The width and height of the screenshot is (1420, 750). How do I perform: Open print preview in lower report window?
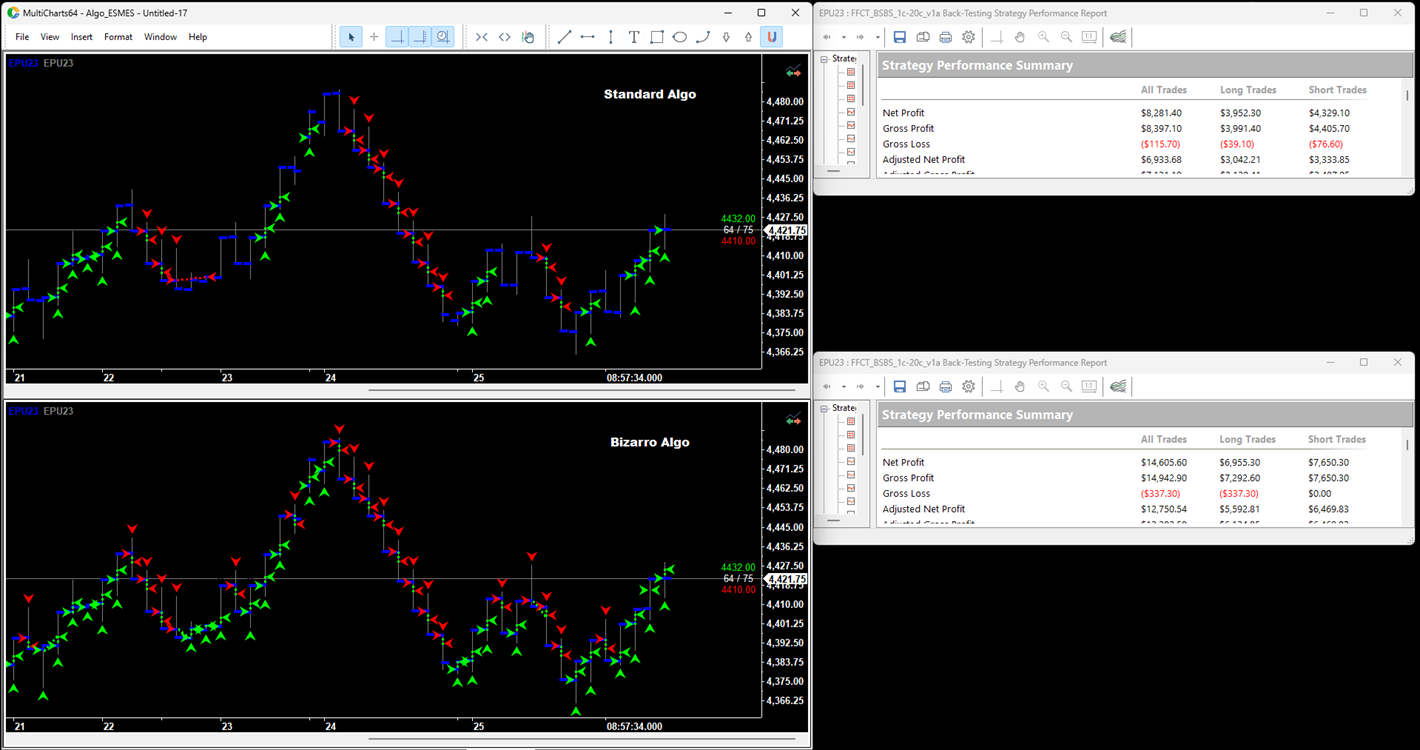pyautogui.click(x=922, y=386)
